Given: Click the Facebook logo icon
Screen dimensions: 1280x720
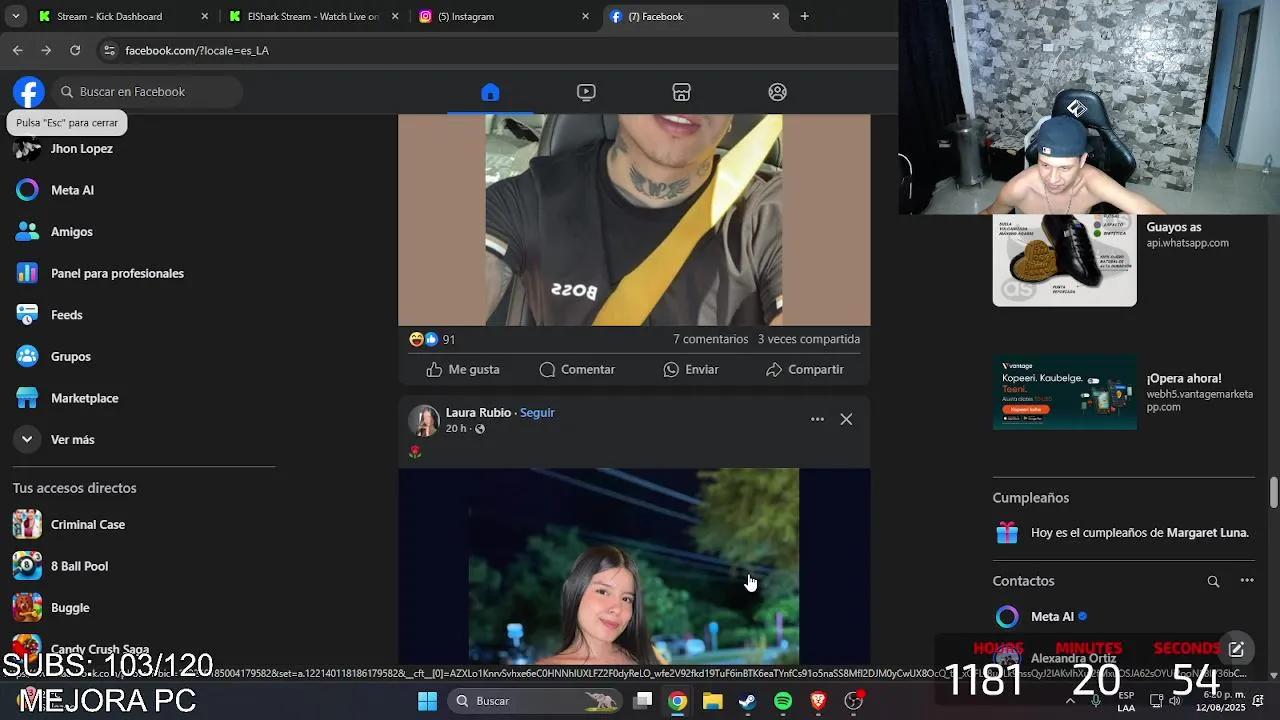Looking at the screenshot, I should click(29, 92).
